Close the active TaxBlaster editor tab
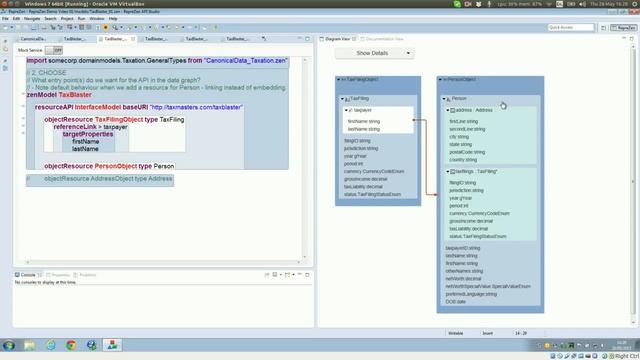Image resolution: width=640 pixels, height=360 pixels. coord(133,39)
